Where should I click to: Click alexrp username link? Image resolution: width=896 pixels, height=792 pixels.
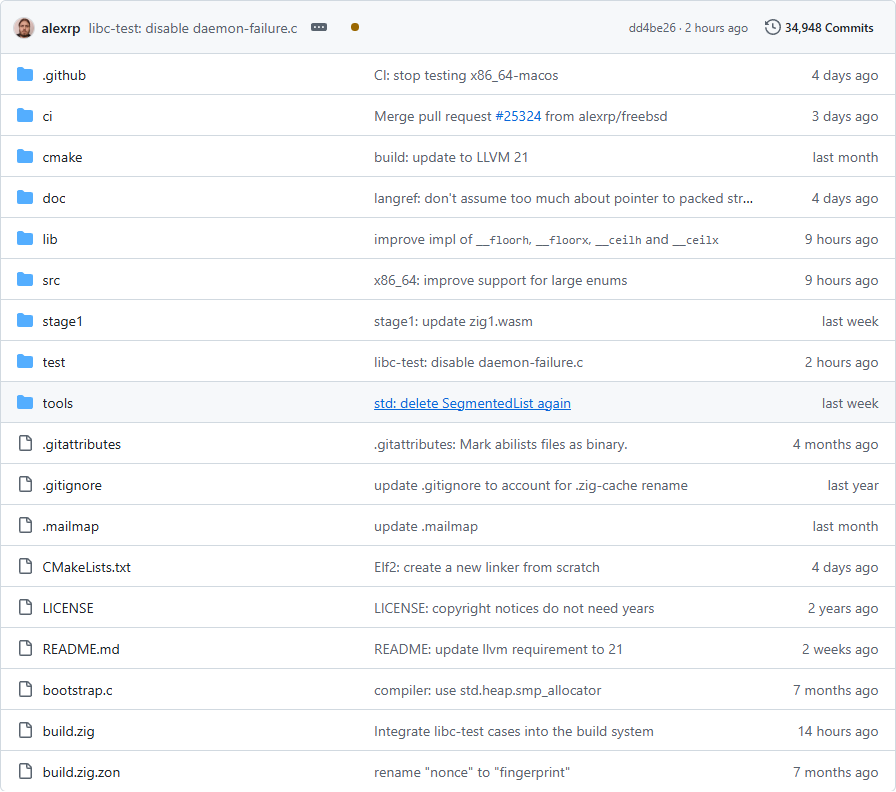click(61, 28)
